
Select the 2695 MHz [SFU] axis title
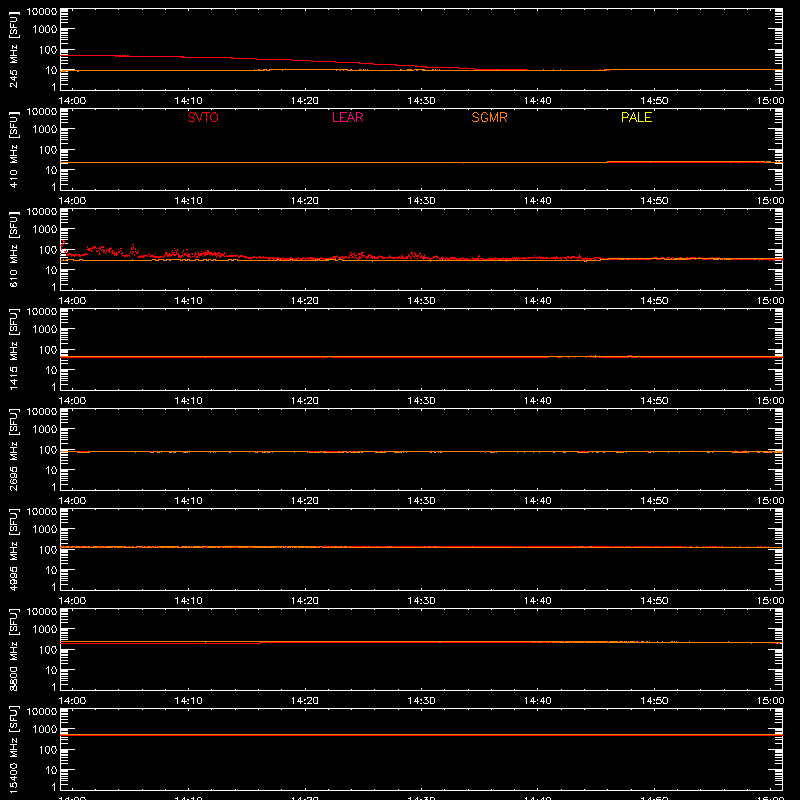14,449
